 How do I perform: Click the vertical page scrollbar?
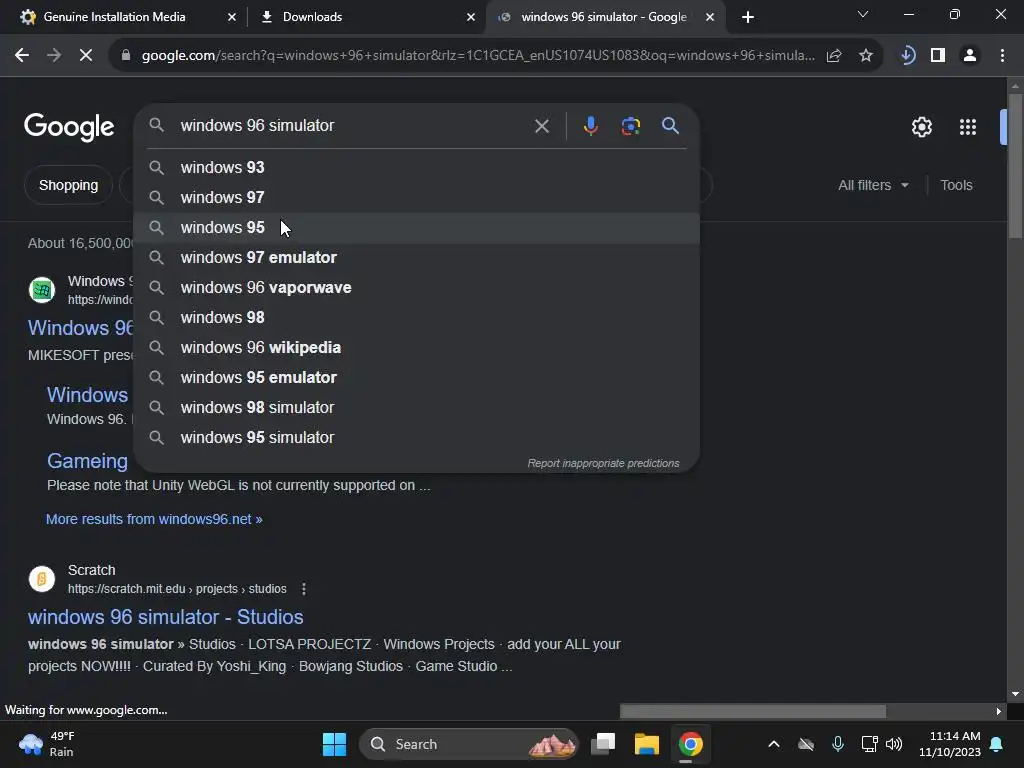tap(1015, 166)
